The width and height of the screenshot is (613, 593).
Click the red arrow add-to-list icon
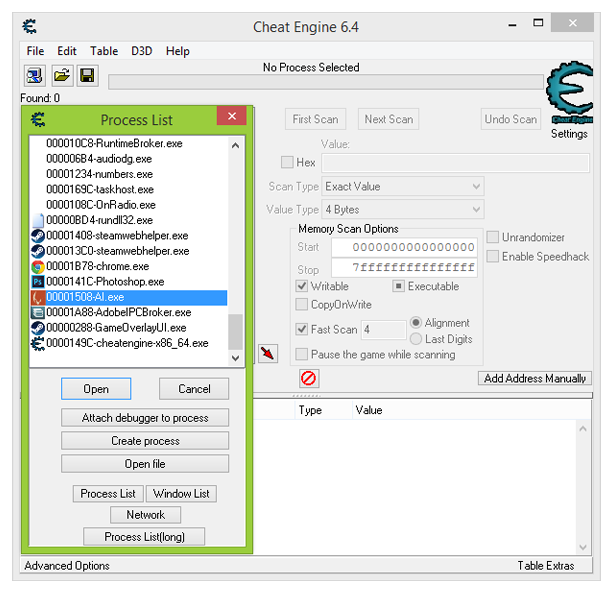[268, 353]
